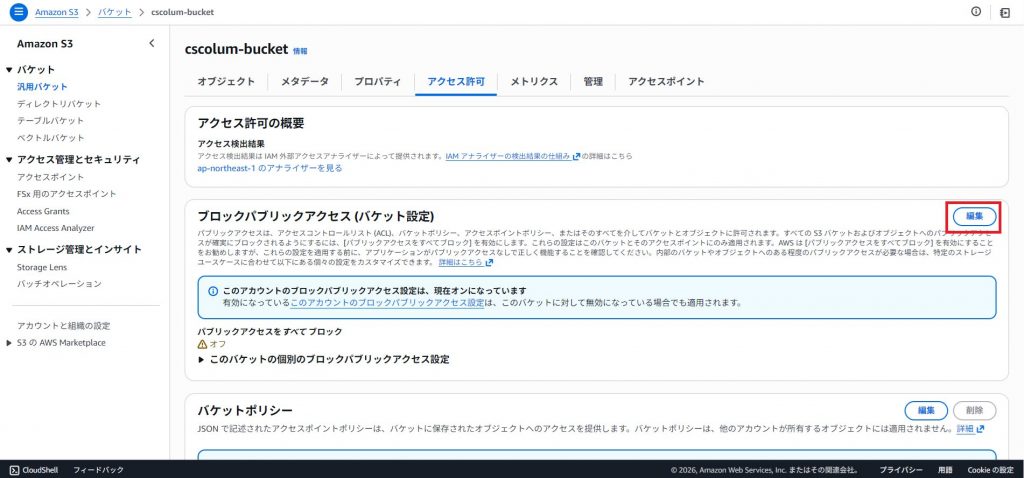Viewport: 1024px width, 478px height.
Task: Open ap-northeast-1 のアナライザーを見る link
Action: pyautogui.click(x=270, y=168)
